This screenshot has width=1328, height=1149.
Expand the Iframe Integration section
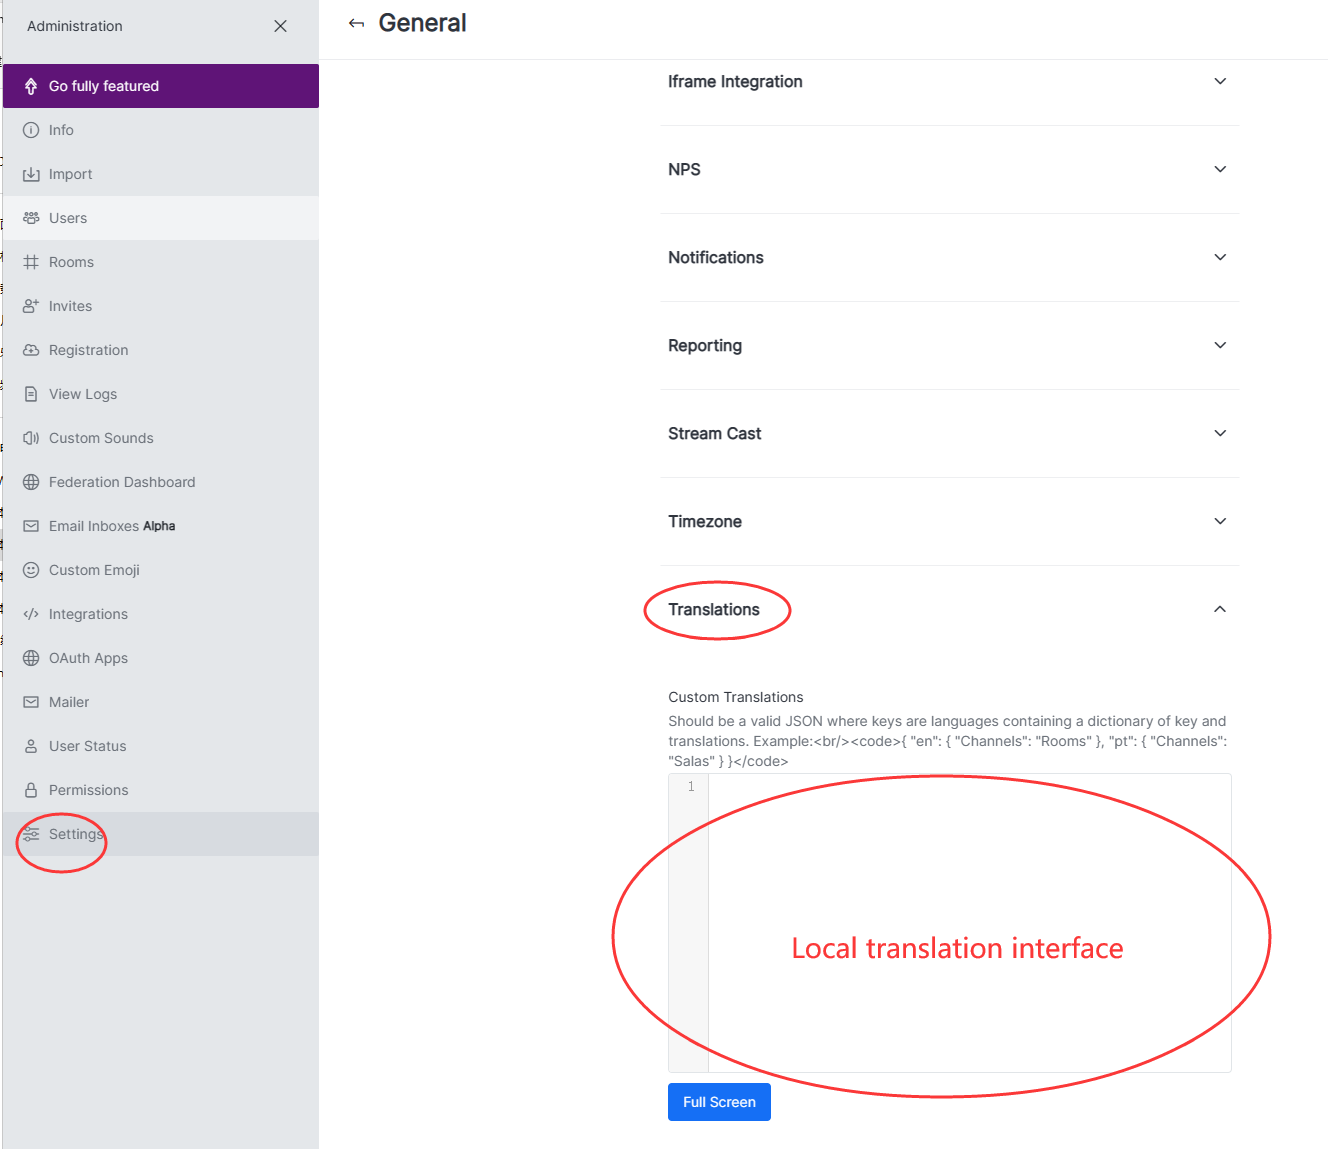coord(1220,82)
